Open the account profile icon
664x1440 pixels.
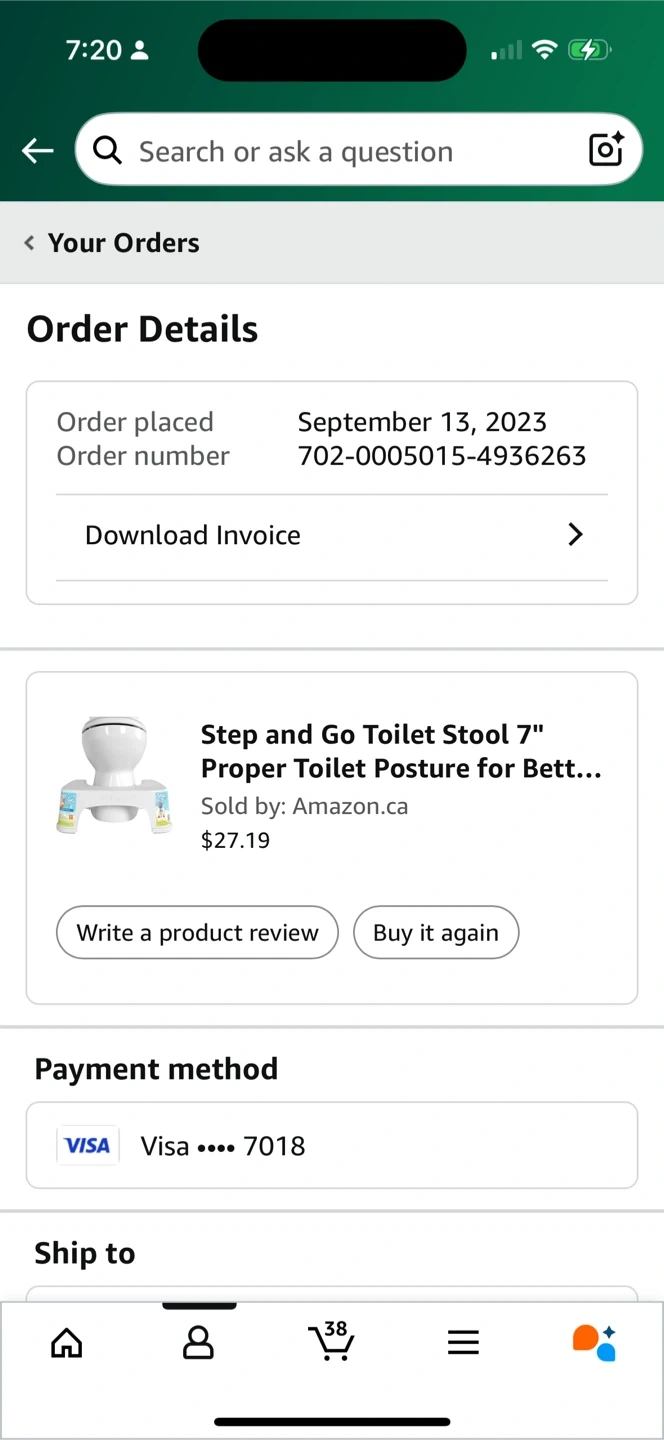pos(198,1342)
